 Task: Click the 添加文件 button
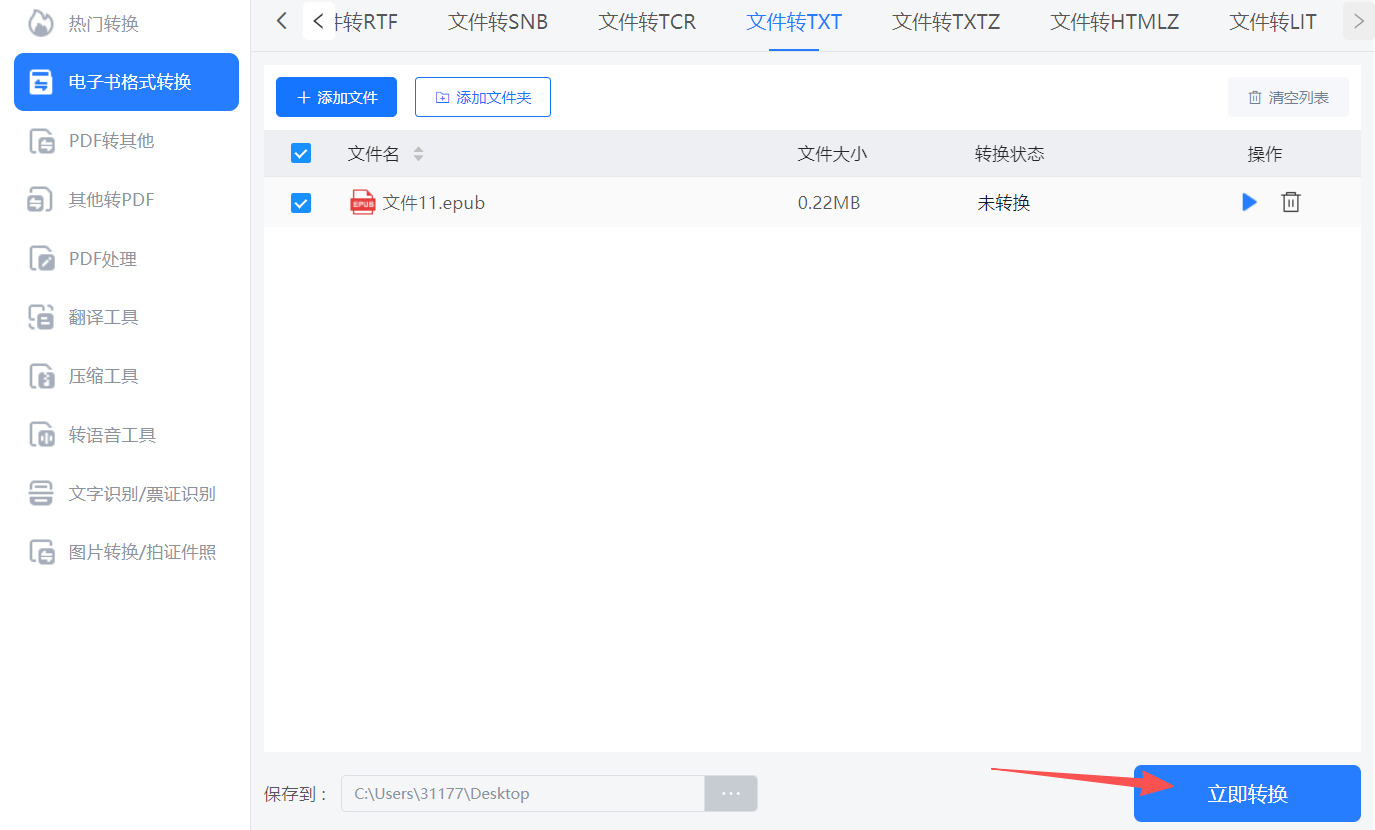click(x=336, y=97)
